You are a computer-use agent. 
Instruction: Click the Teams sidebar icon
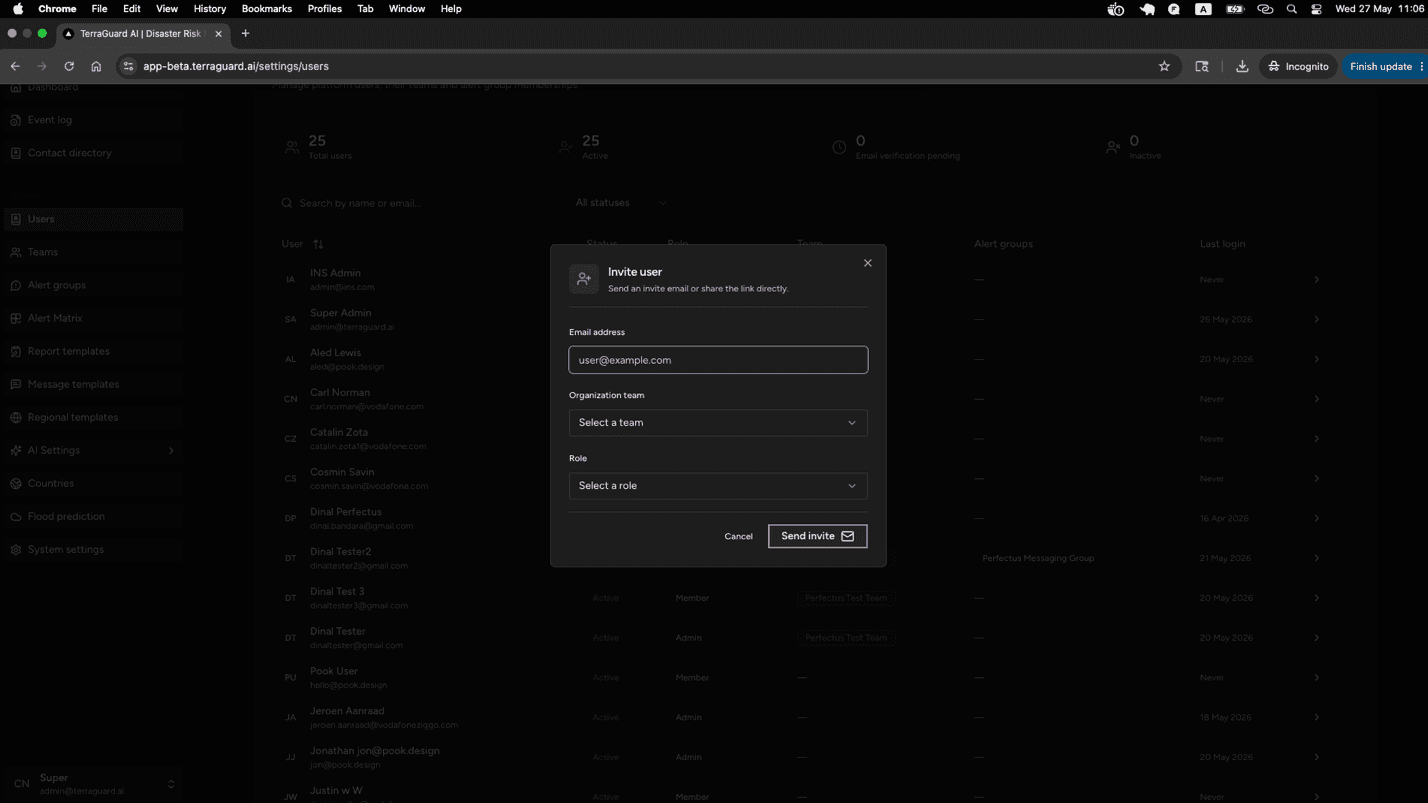click(x=16, y=252)
